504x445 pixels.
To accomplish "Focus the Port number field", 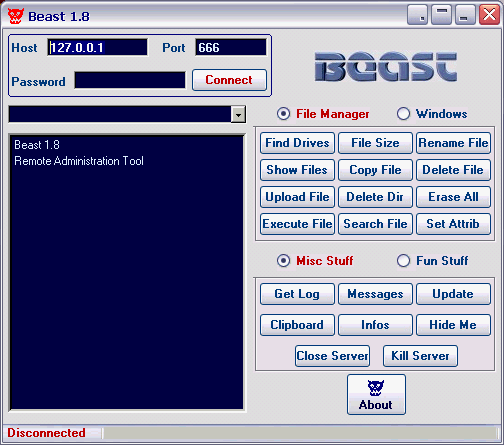I will [x=231, y=47].
